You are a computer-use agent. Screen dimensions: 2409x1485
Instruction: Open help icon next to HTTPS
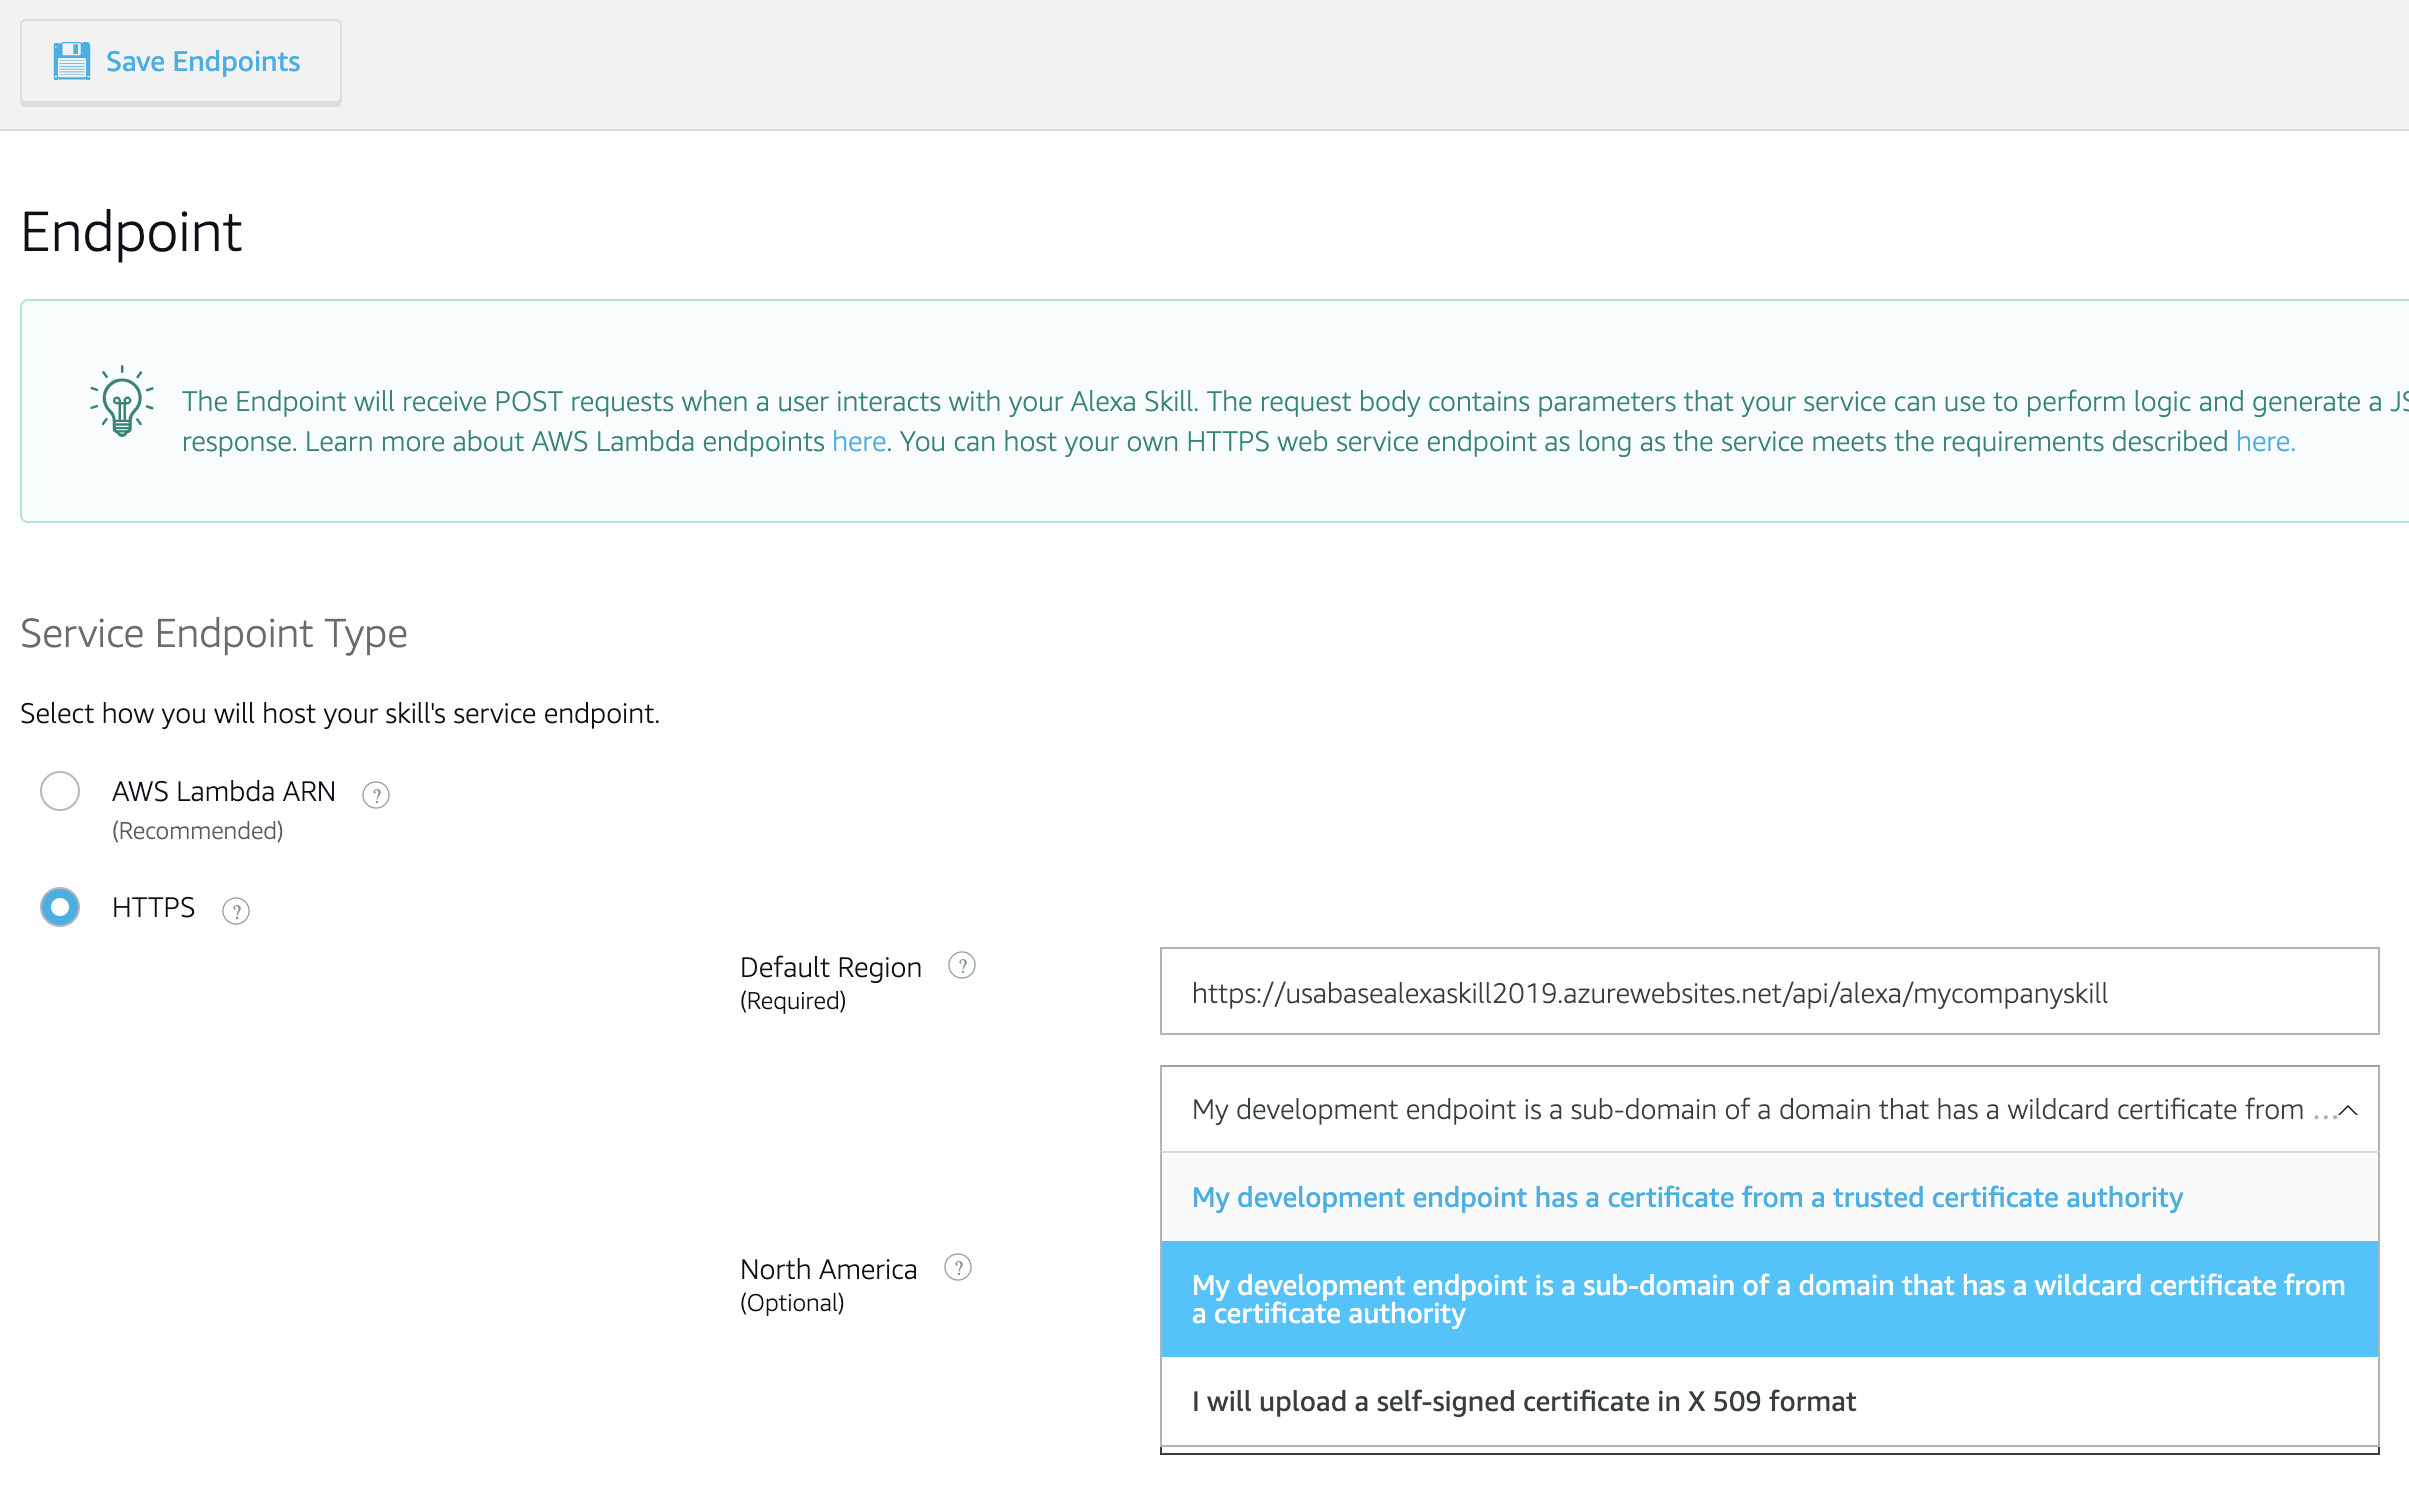click(x=236, y=911)
